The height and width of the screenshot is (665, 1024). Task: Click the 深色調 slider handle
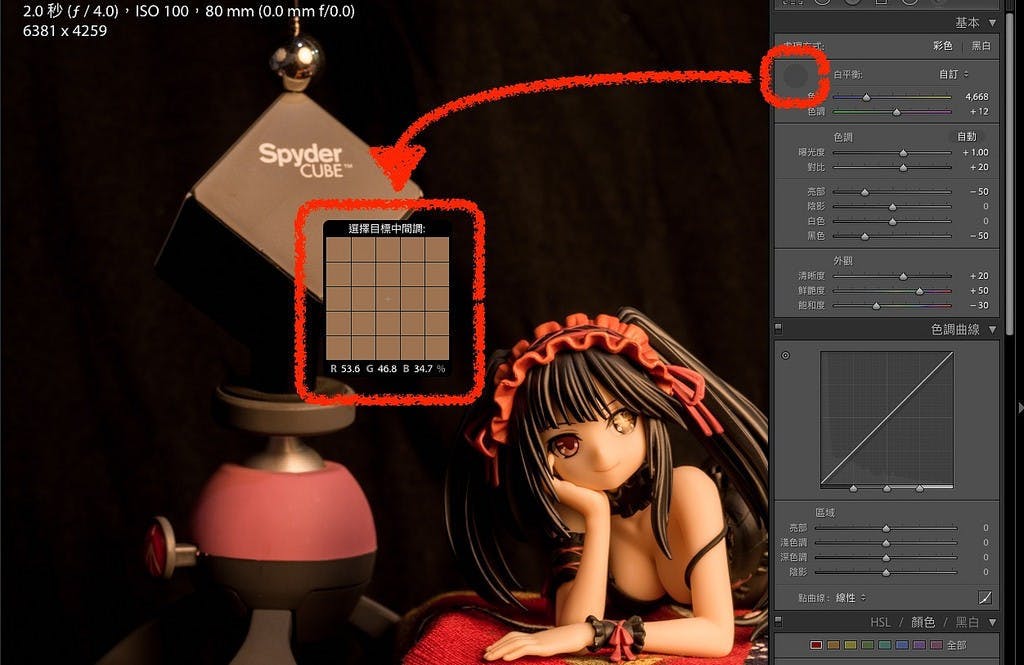(x=886, y=558)
